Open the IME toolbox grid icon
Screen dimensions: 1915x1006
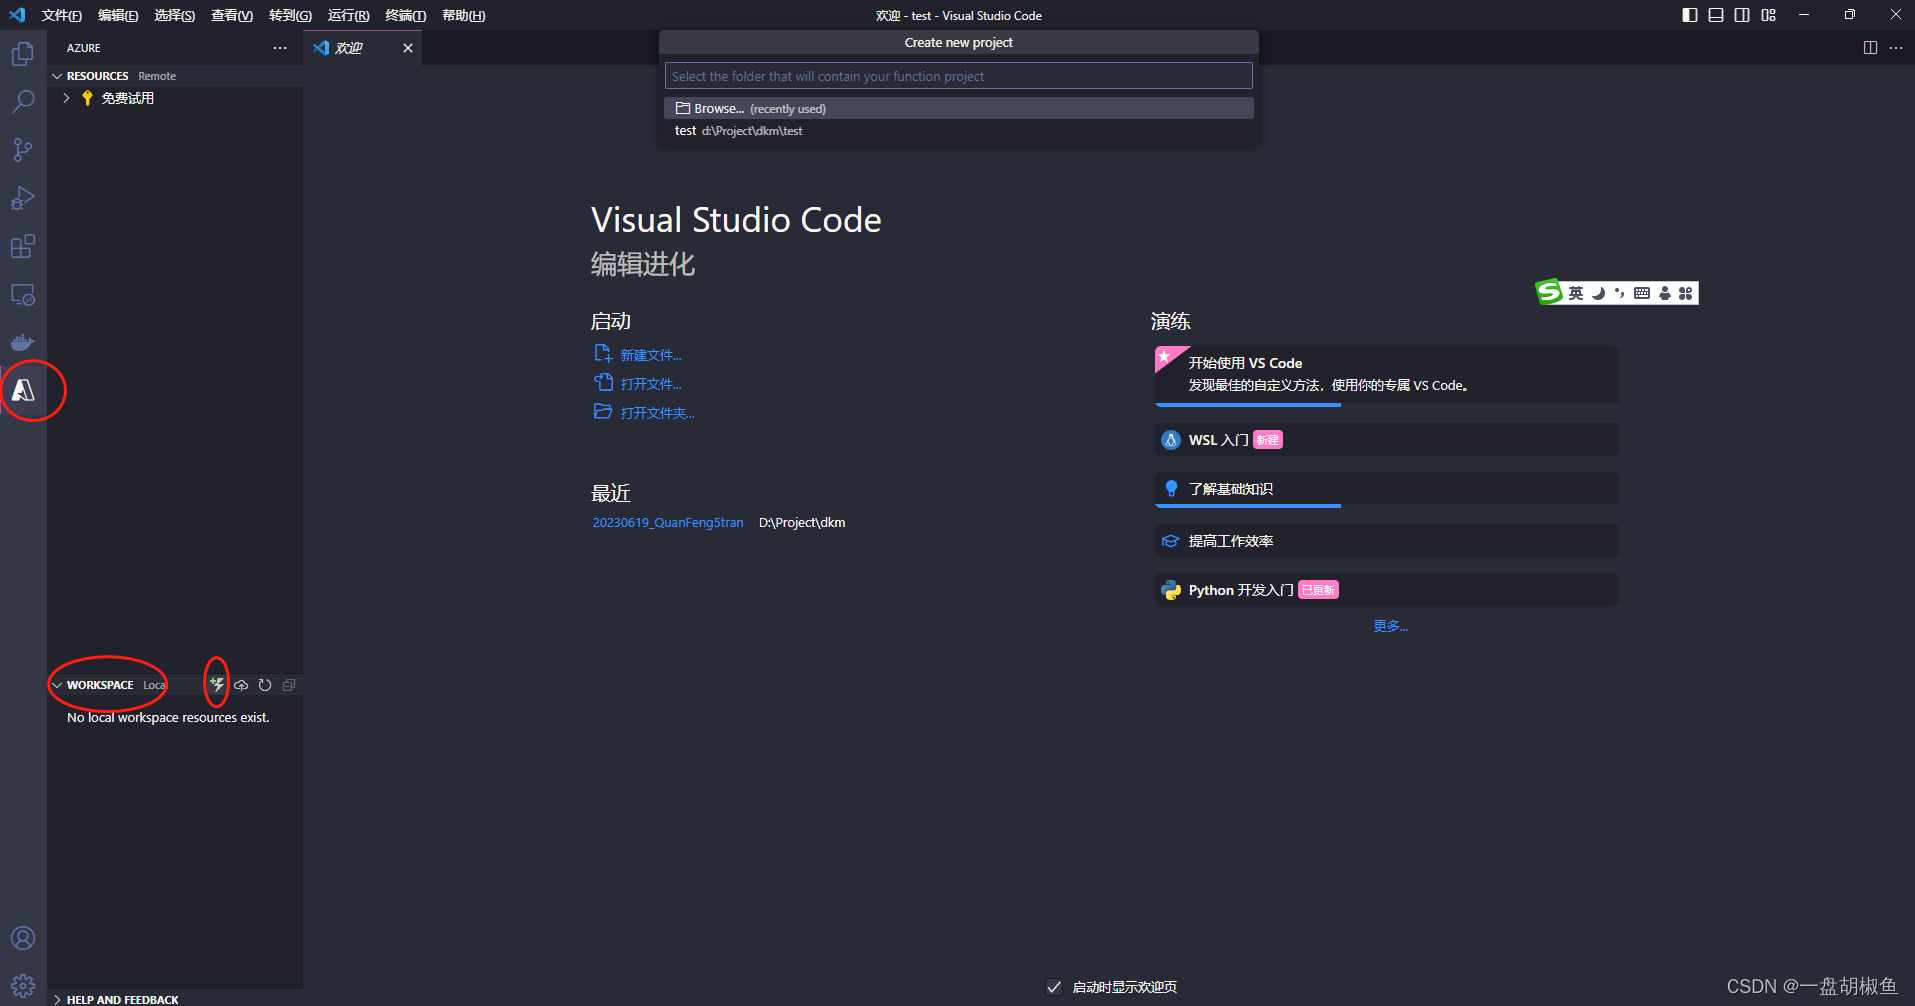point(1686,293)
